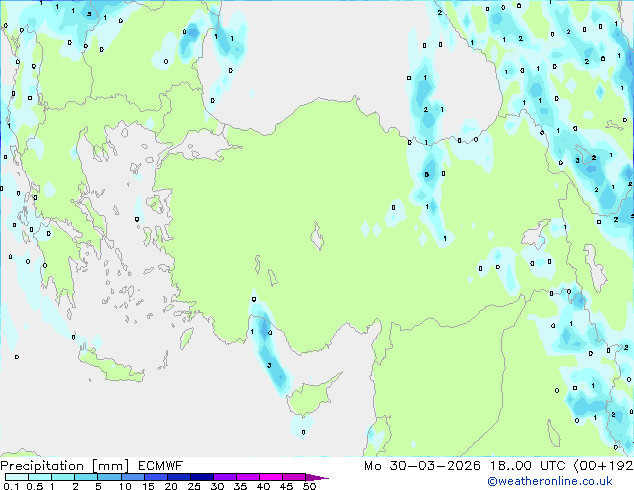This screenshot has height=490, width=634.
Task: Select the 2–5 mm light blue legend swatch
Action: (x=86, y=477)
